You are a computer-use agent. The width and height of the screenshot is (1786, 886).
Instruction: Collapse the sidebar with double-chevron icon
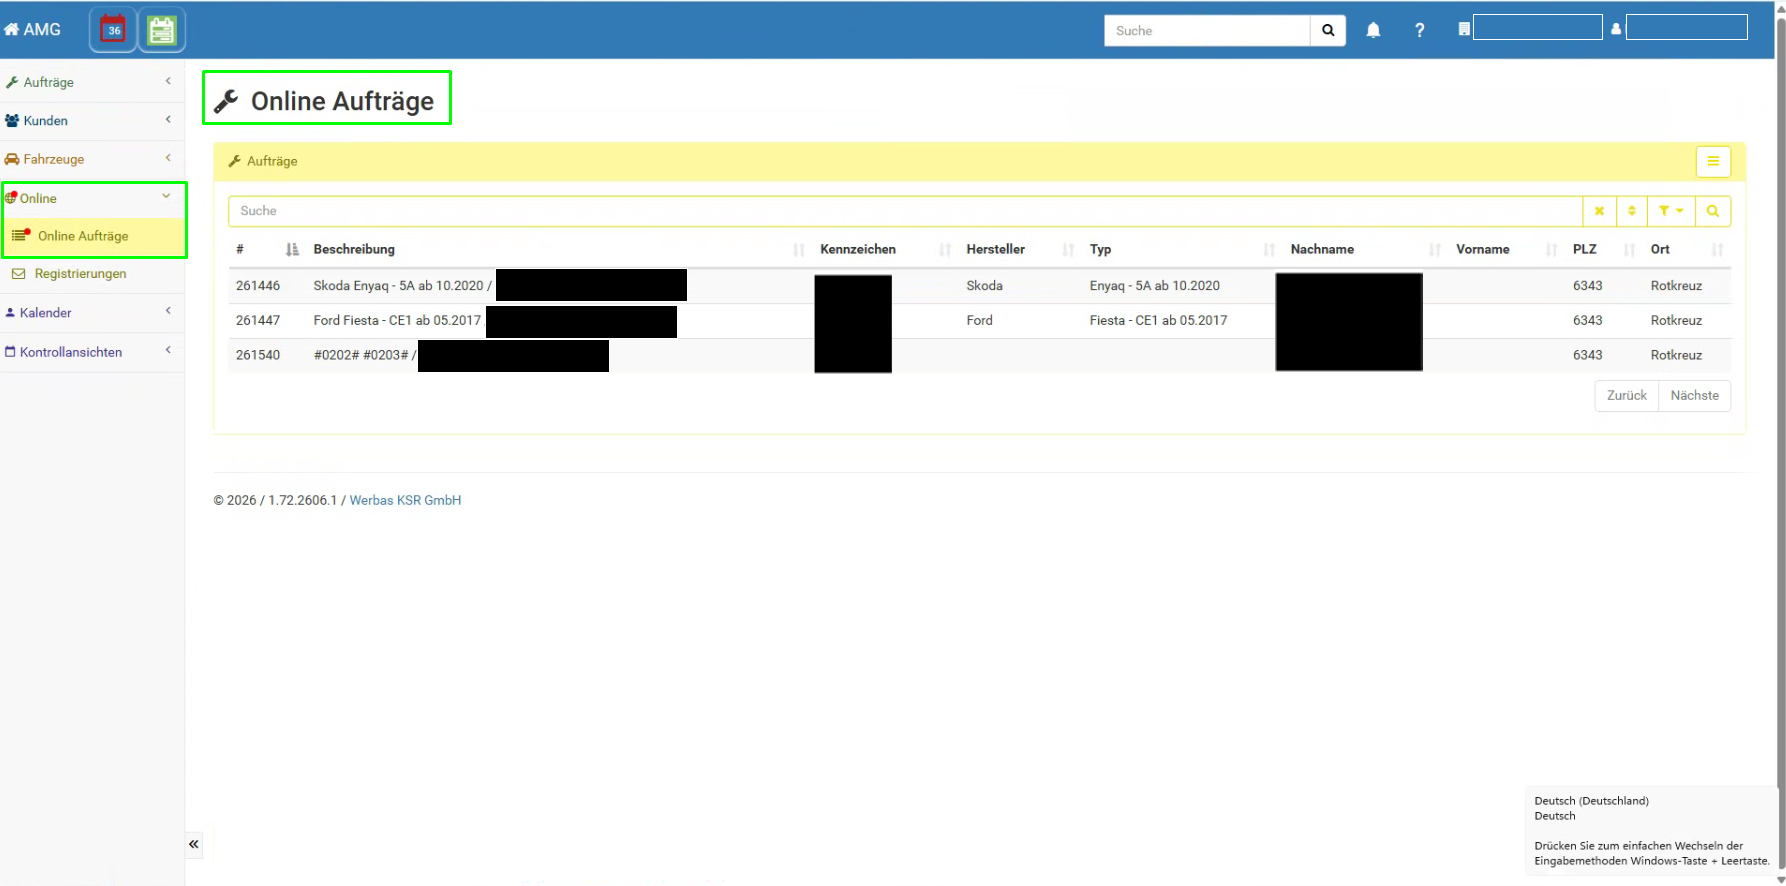194,844
